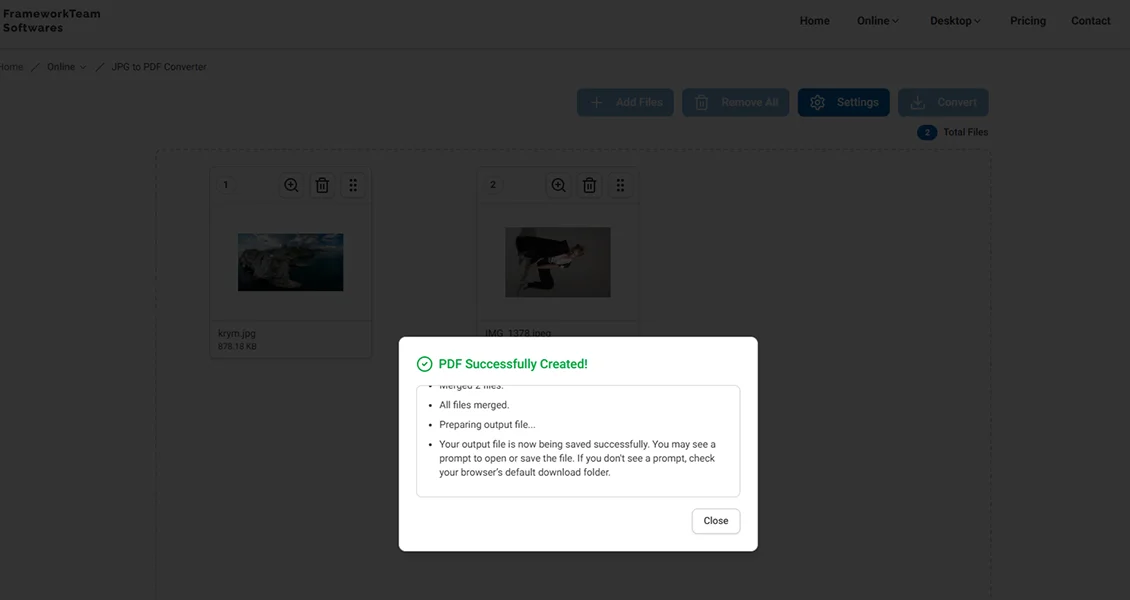Expand the Online navigation dropdown
The width and height of the screenshot is (1130, 600).
pos(878,21)
